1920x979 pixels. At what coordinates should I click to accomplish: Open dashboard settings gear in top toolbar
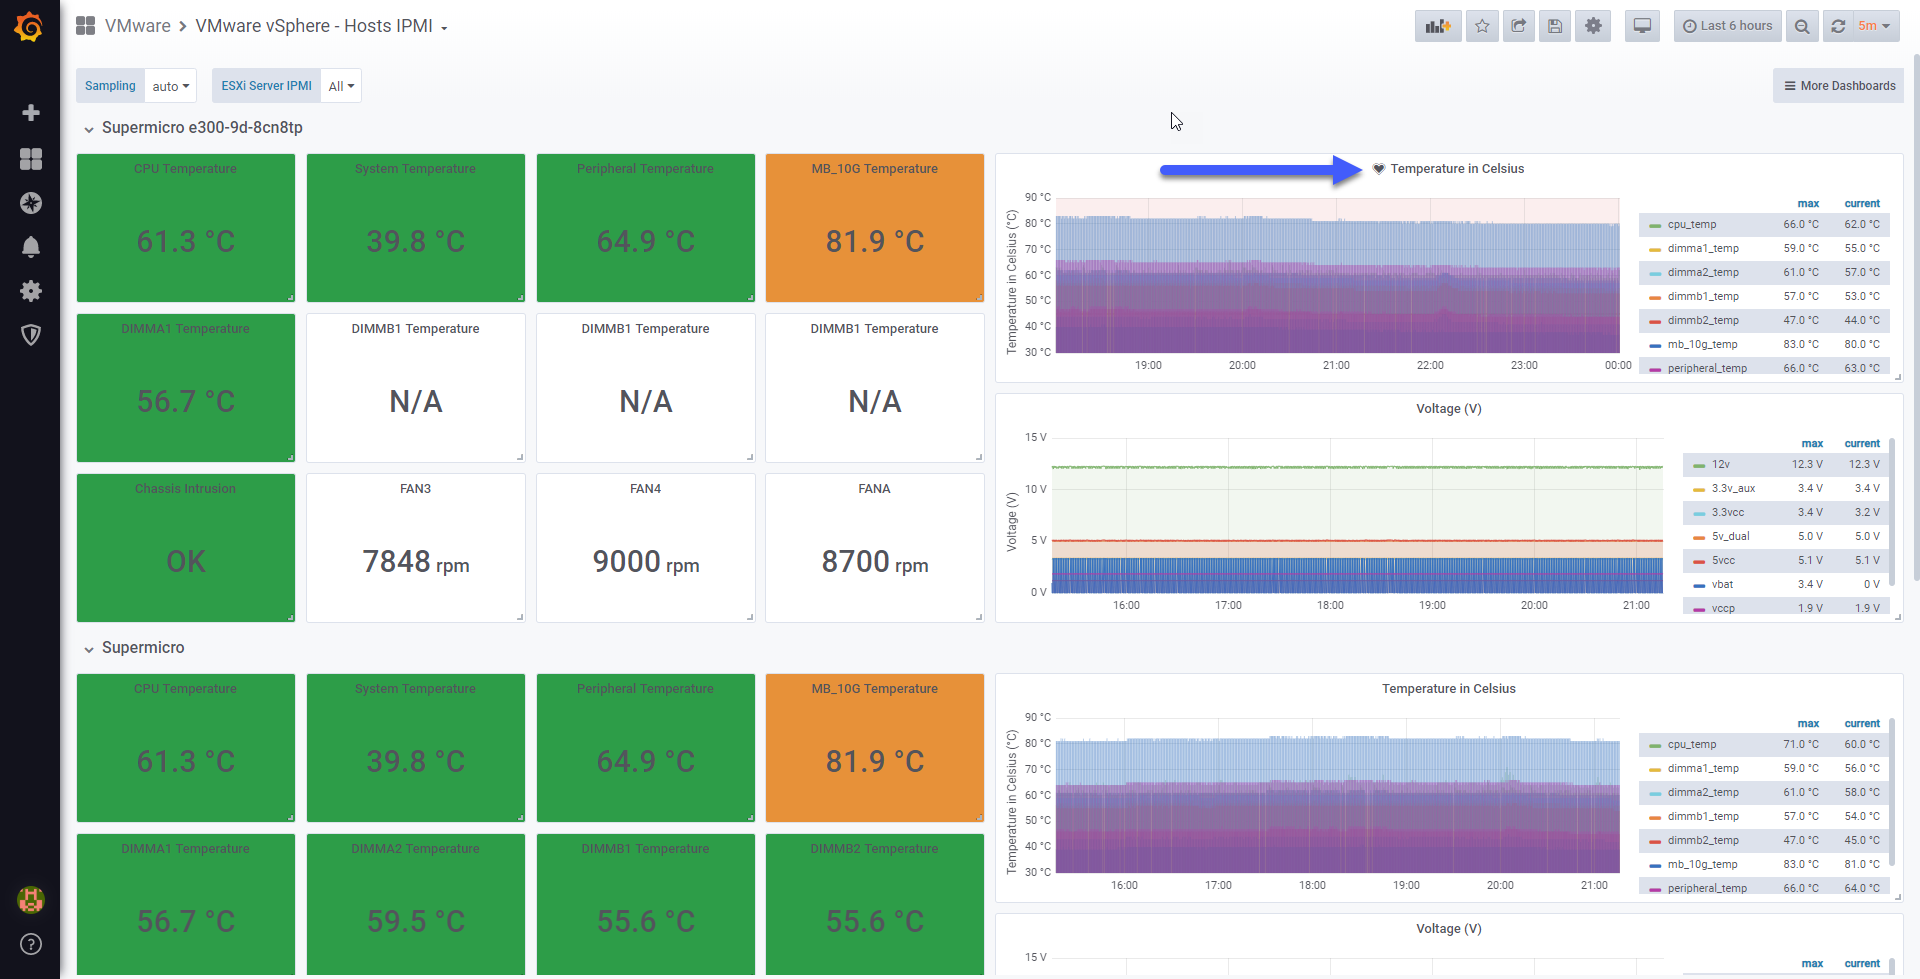pyautogui.click(x=1593, y=26)
